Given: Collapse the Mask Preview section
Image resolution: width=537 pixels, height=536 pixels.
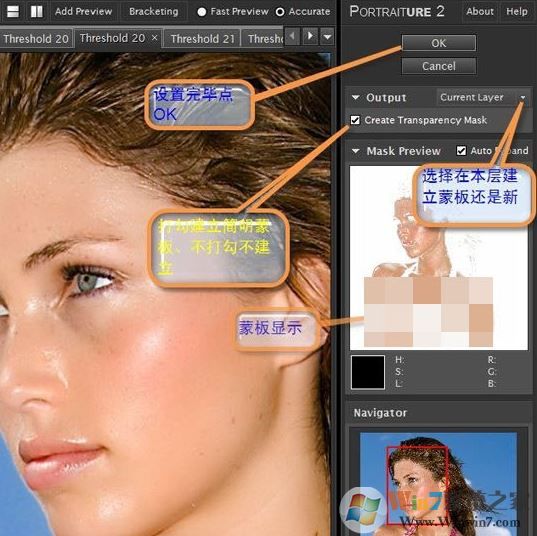Looking at the screenshot, I should [355, 151].
